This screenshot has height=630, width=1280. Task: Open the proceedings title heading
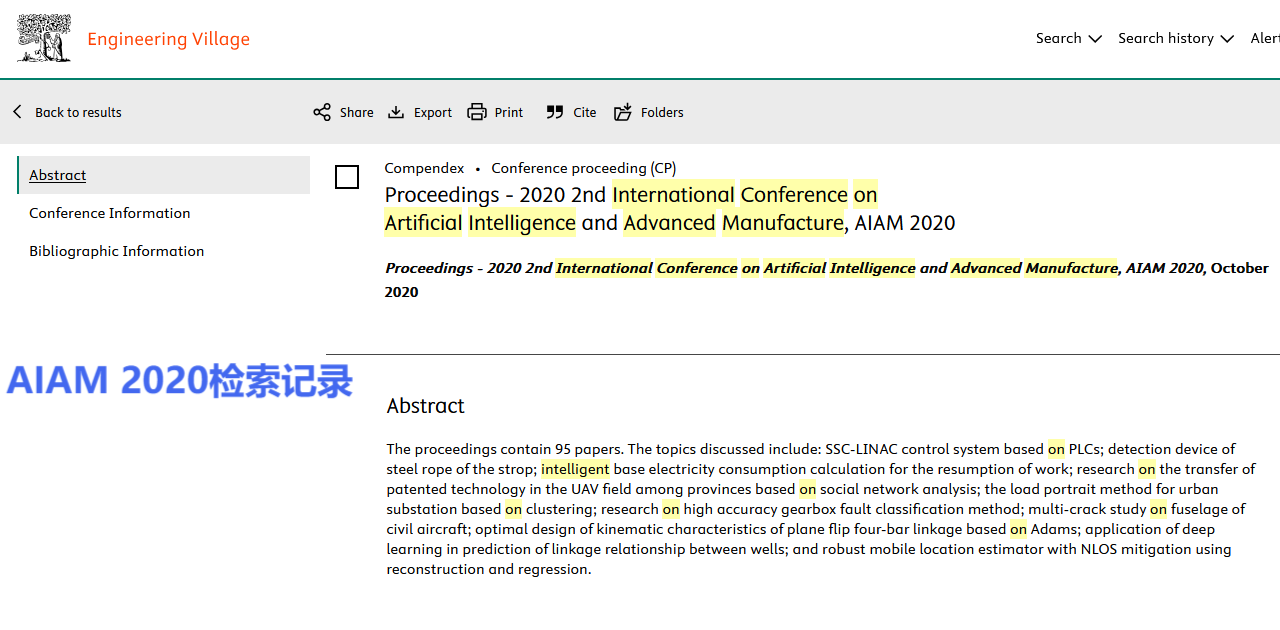[669, 209]
